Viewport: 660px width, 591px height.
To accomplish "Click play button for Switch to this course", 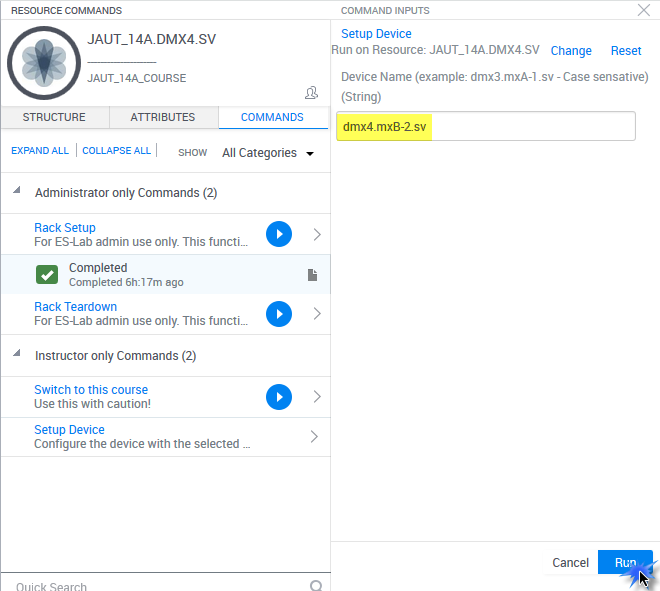I will [279, 397].
